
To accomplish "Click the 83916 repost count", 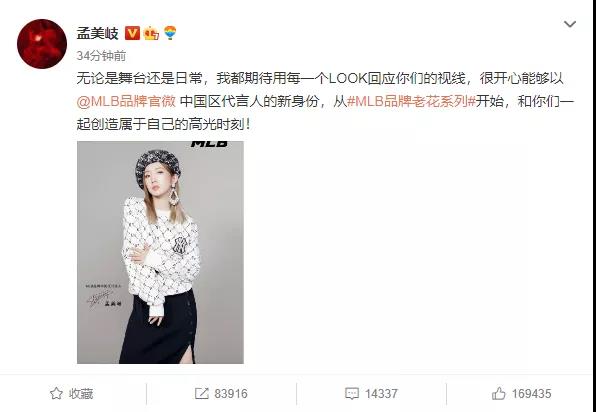I will tap(231, 394).
